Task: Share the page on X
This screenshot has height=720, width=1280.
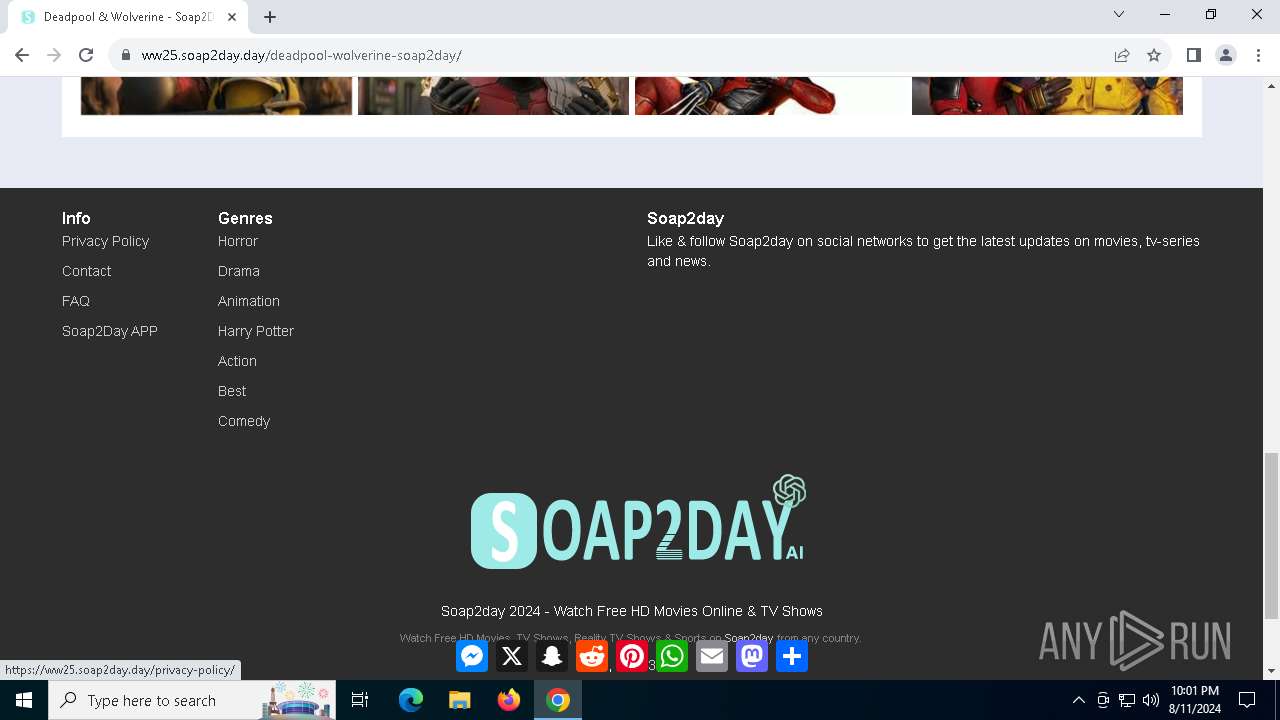Action: tap(512, 656)
